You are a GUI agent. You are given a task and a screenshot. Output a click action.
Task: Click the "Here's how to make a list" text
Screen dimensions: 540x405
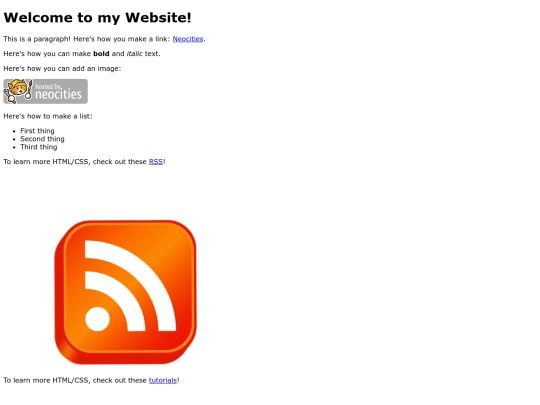[x=48, y=116]
